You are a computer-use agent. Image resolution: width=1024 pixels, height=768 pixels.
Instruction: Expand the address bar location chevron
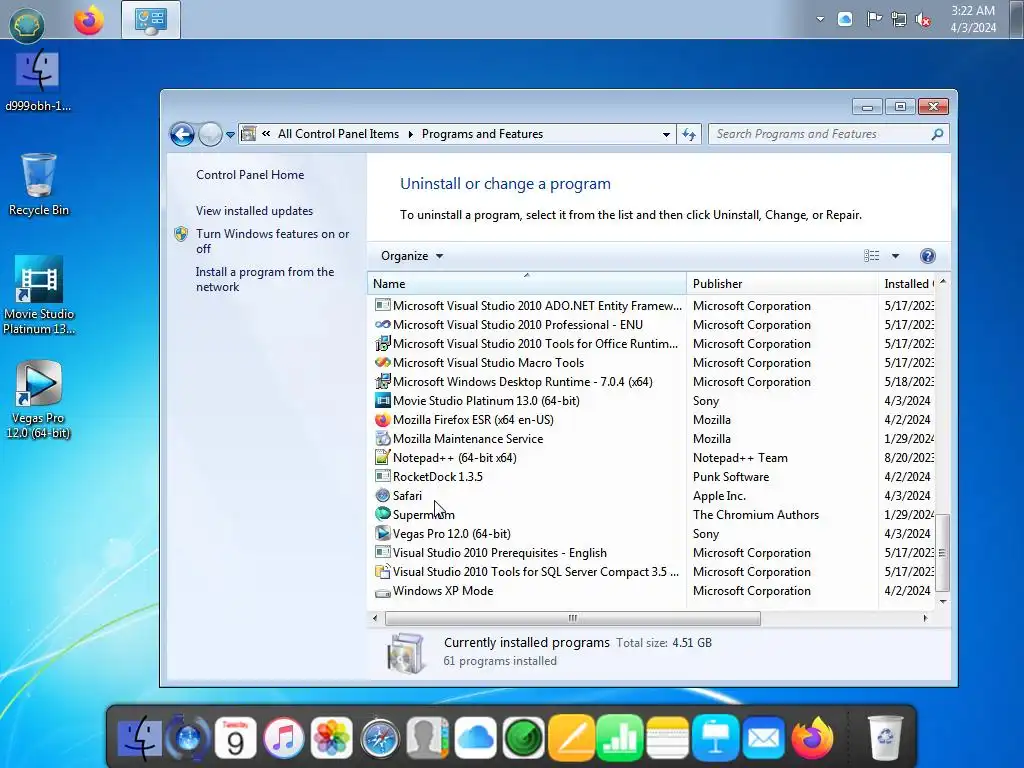pyautogui.click(x=266, y=133)
